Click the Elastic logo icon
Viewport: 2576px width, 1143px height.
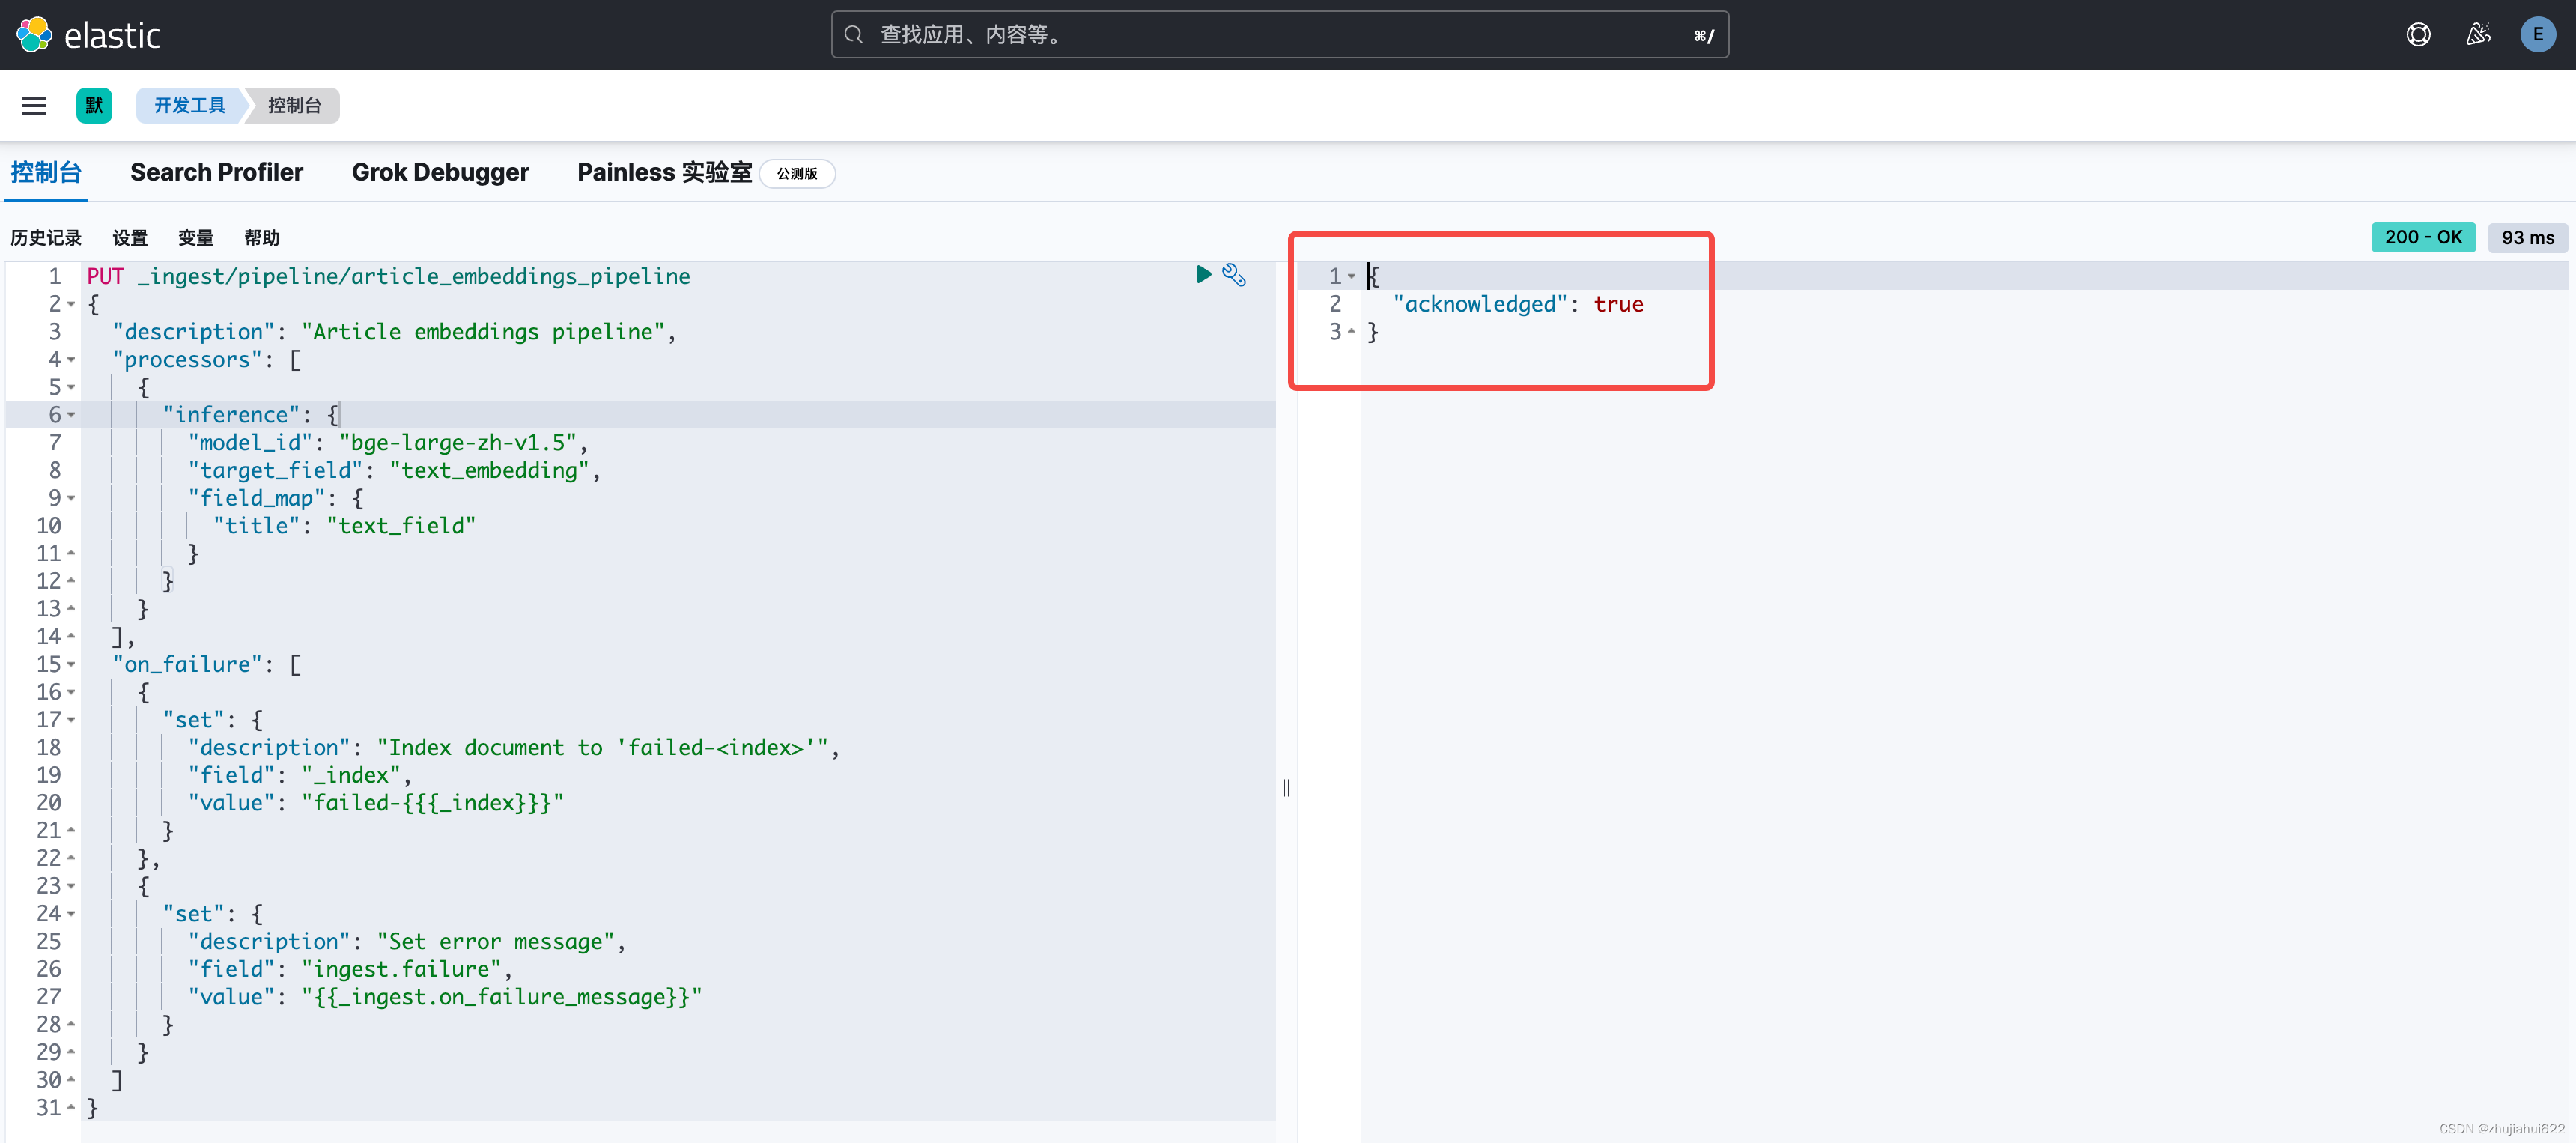pyautogui.click(x=34, y=35)
